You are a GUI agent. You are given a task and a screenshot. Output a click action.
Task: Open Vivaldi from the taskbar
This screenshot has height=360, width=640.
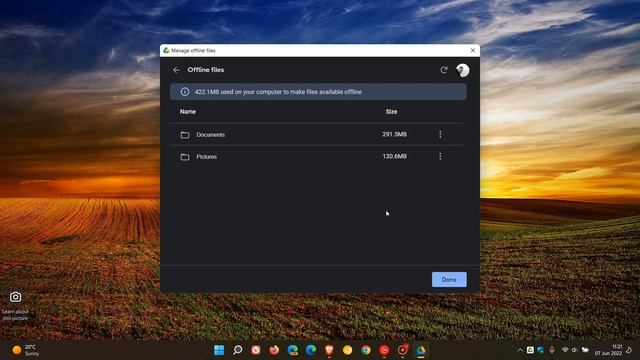click(256, 350)
